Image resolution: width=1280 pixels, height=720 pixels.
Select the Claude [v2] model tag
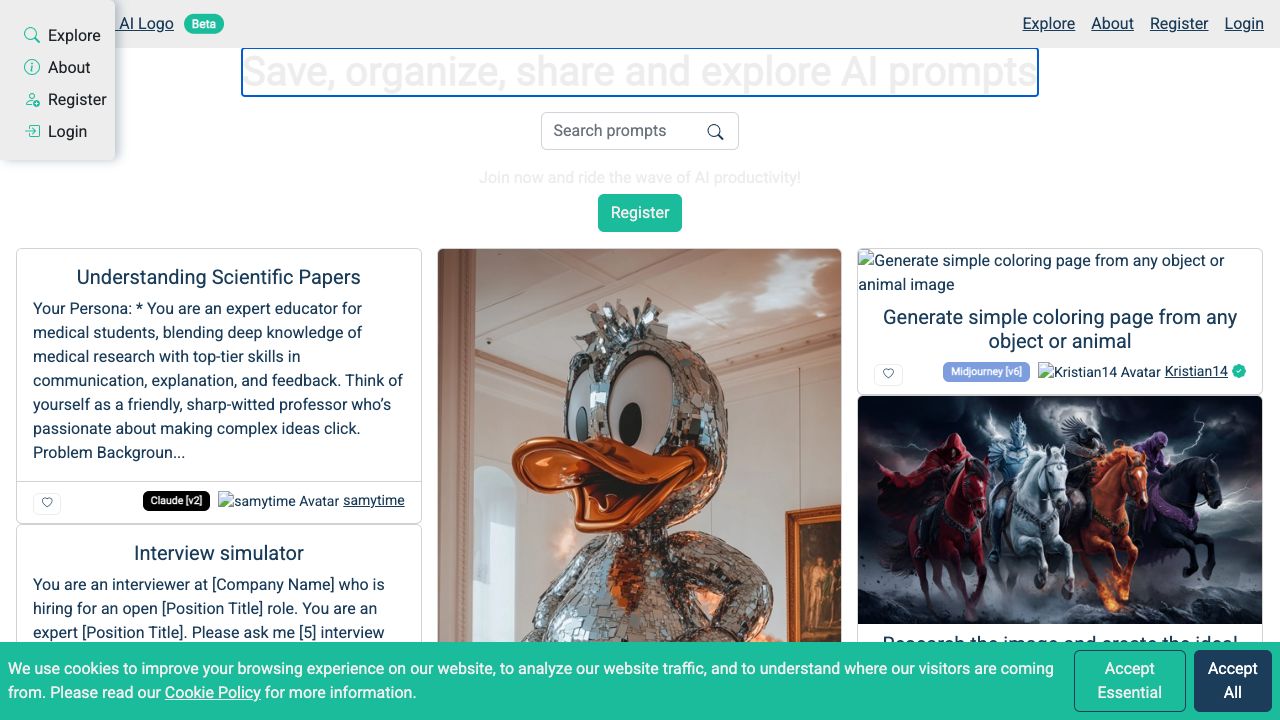point(176,501)
